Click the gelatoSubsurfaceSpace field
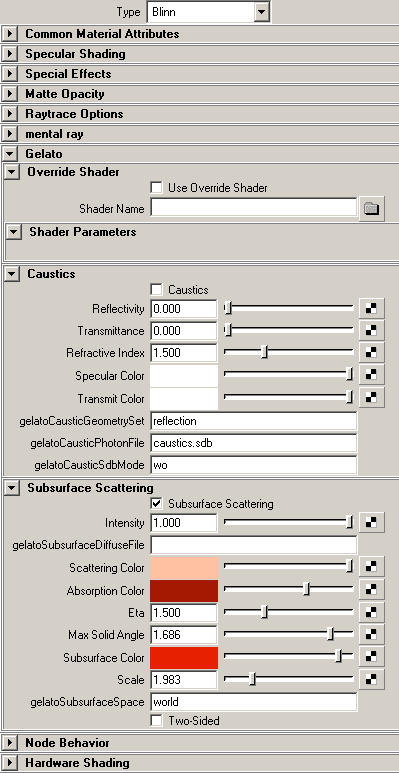399x773 pixels. [254, 702]
